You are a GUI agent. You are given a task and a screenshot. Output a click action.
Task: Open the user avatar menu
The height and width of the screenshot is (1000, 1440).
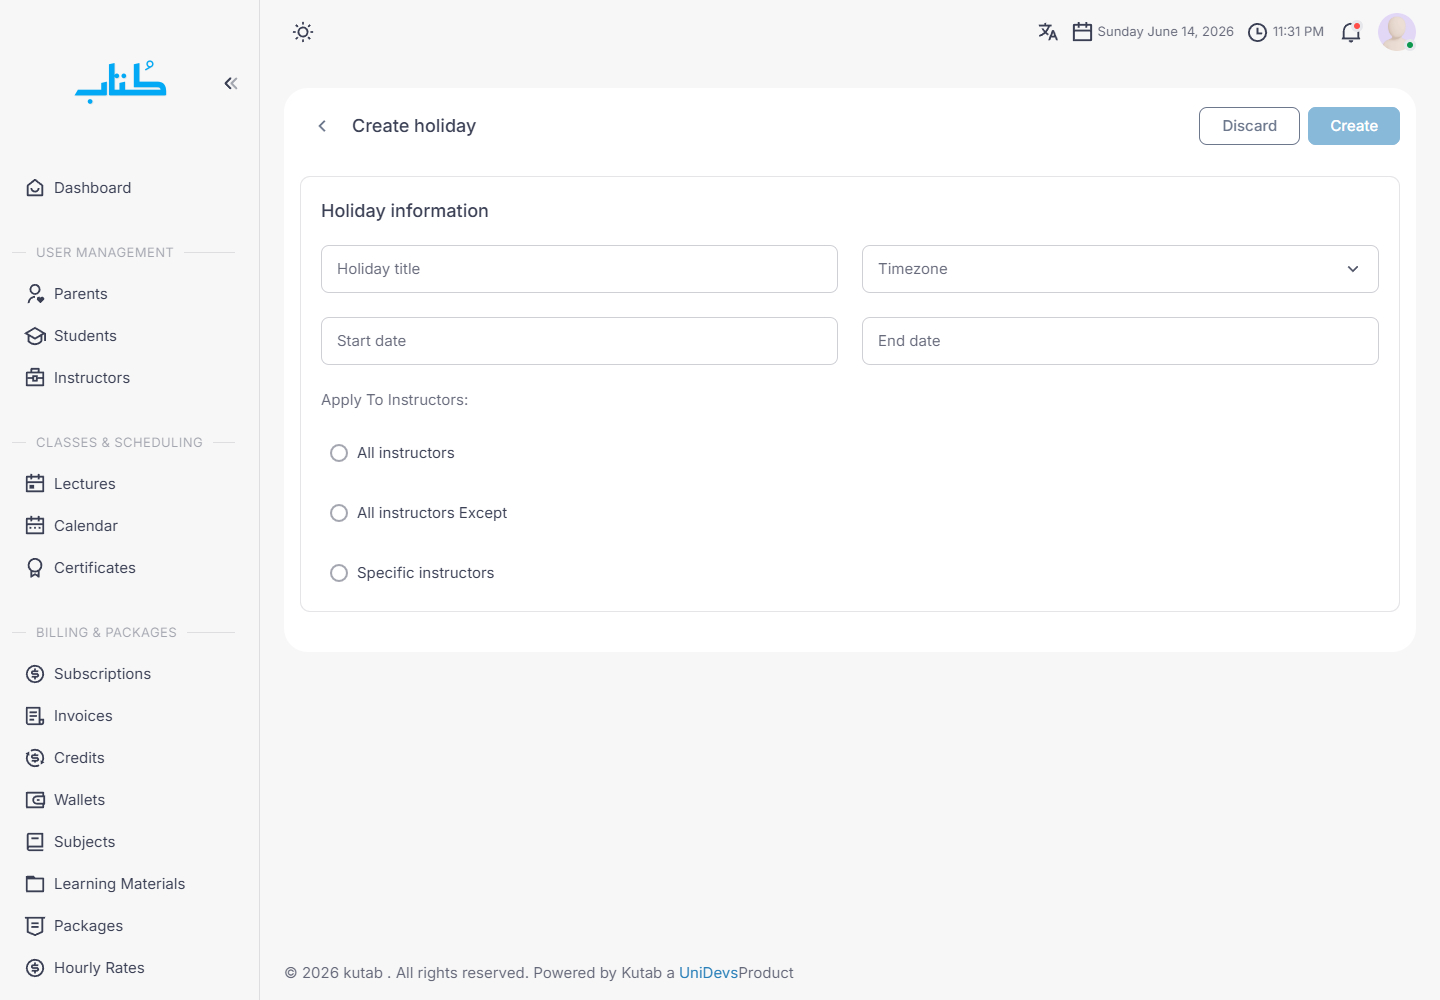tap(1397, 32)
